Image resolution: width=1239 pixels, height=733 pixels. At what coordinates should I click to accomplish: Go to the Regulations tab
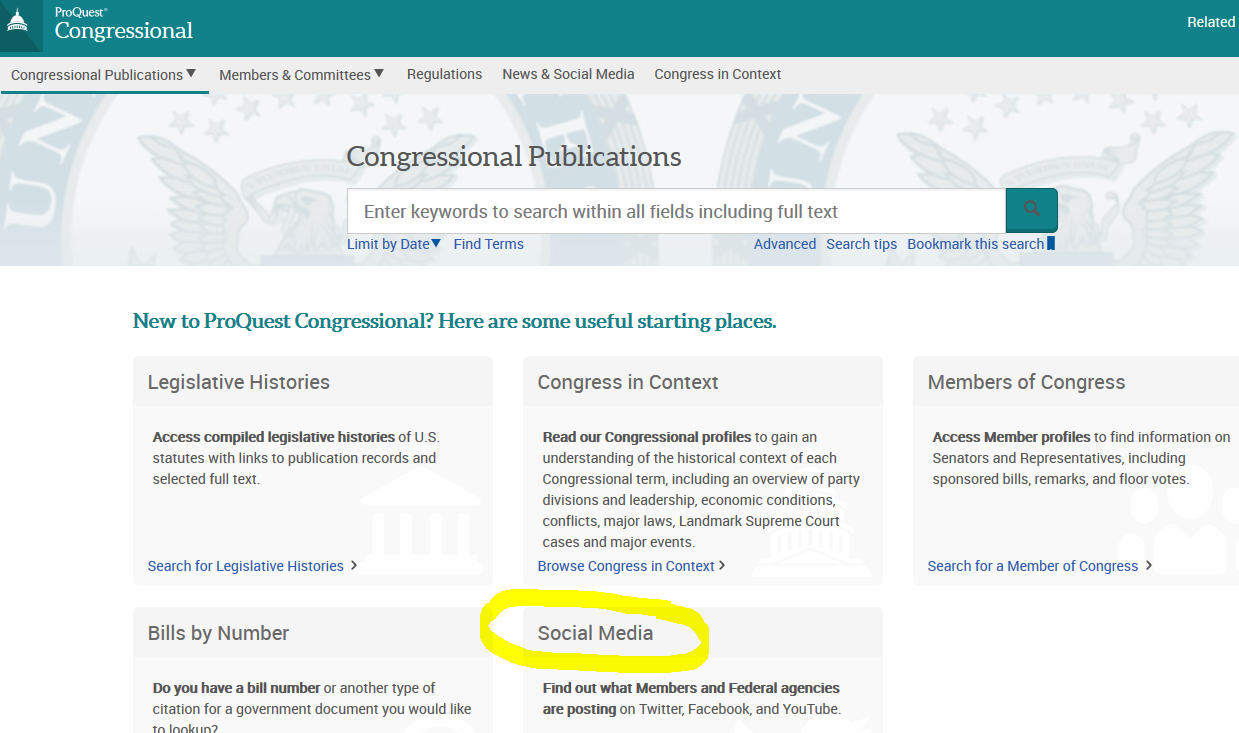tap(444, 75)
